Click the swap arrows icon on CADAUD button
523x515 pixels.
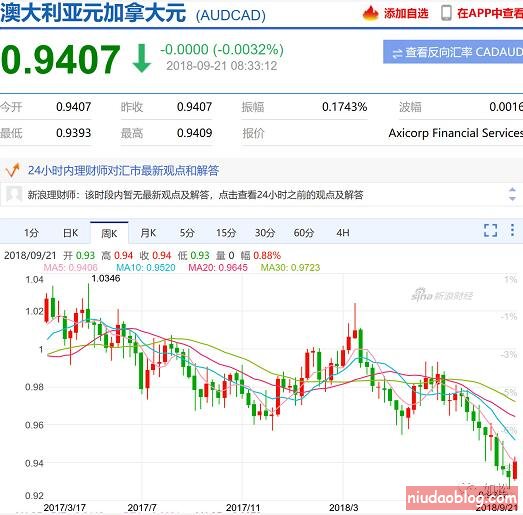click(397, 53)
